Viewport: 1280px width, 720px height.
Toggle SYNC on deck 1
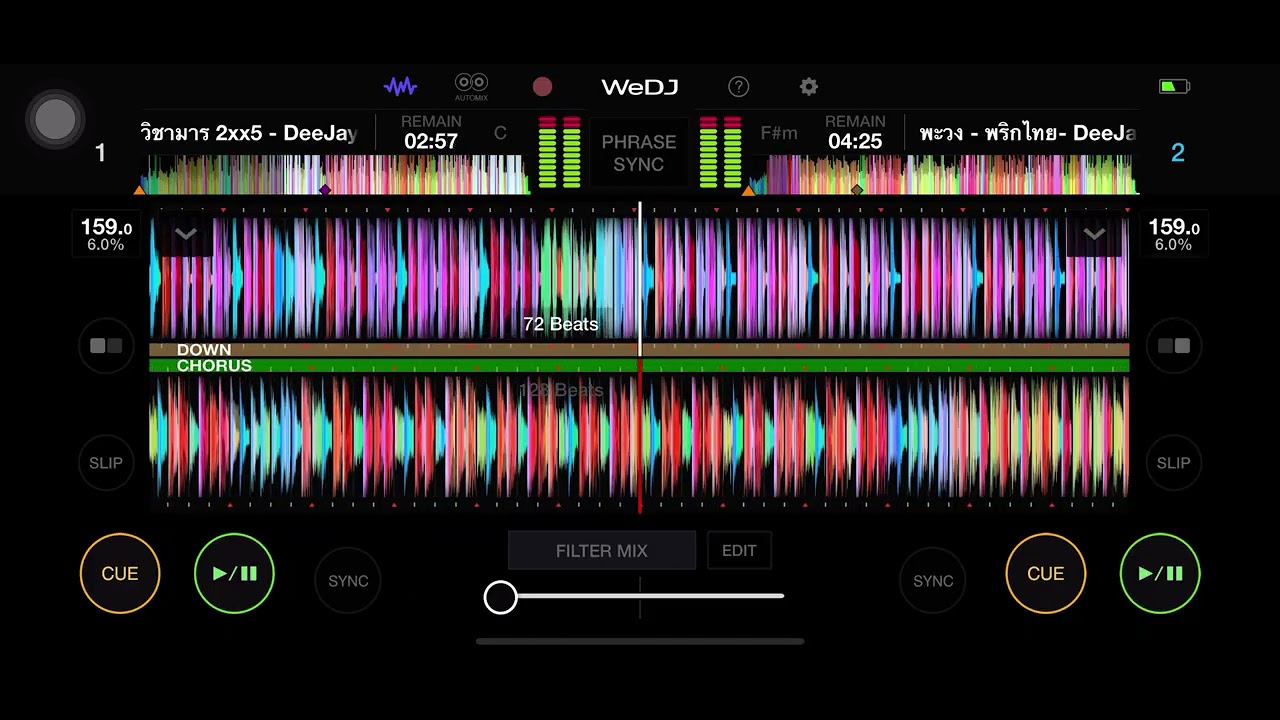348,581
